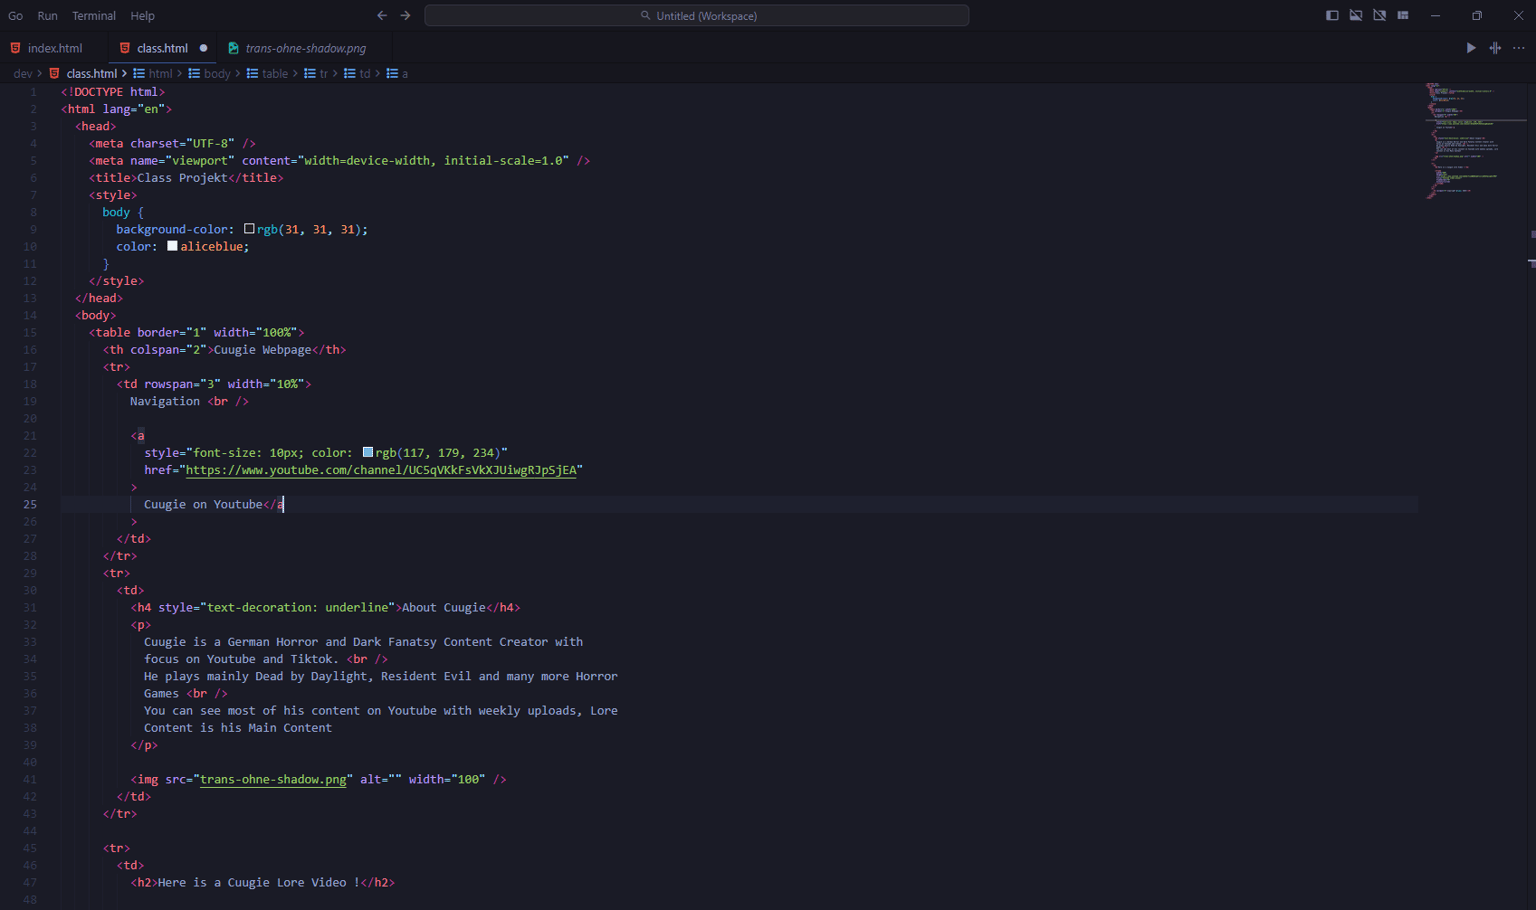Toggle the bottom panel layout icon
Screen dimensions: 1536x910
click(1356, 15)
